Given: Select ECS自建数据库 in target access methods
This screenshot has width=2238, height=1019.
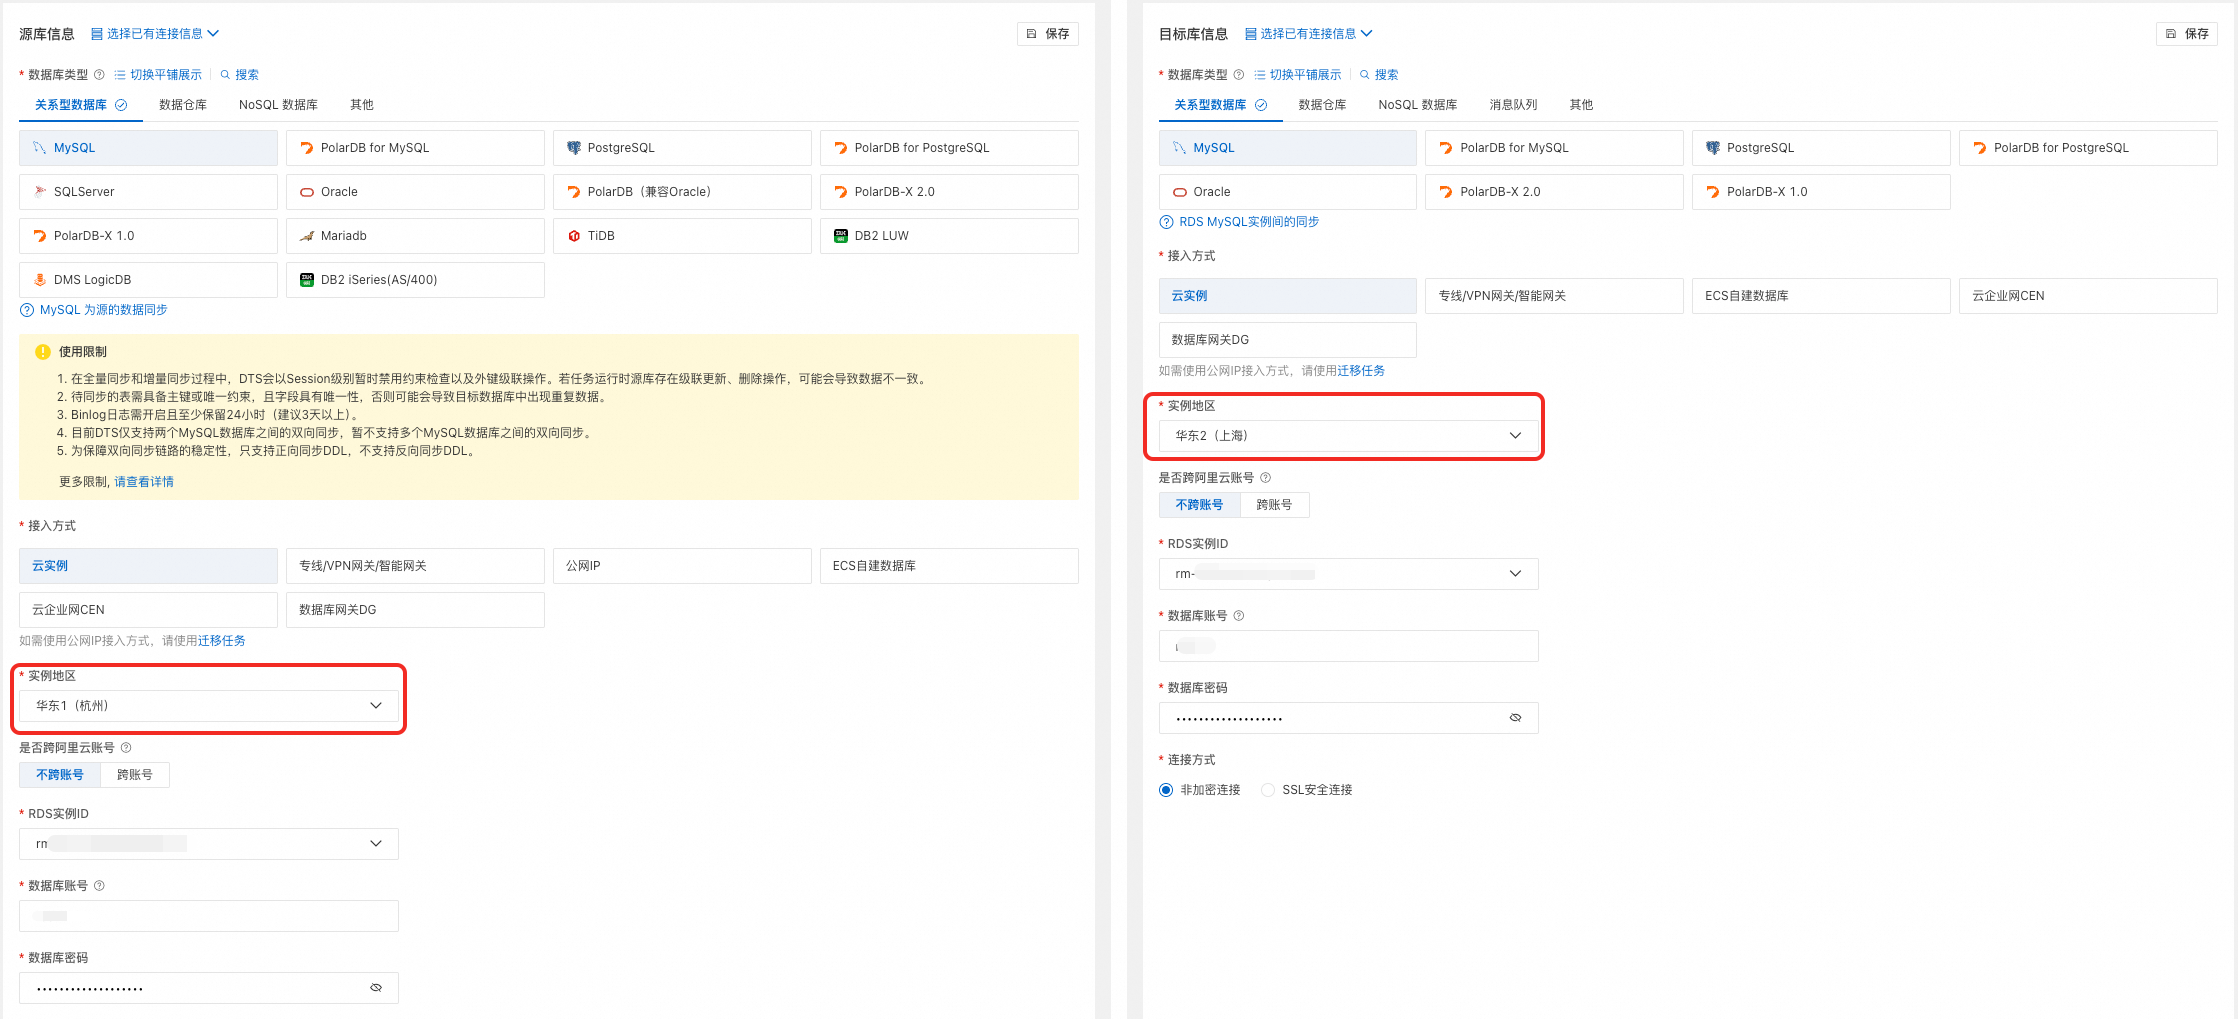Looking at the screenshot, I should [1821, 296].
